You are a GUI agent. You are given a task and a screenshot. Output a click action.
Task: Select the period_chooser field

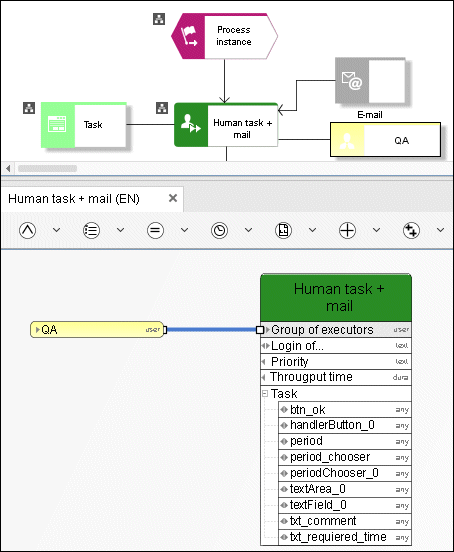point(345,457)
